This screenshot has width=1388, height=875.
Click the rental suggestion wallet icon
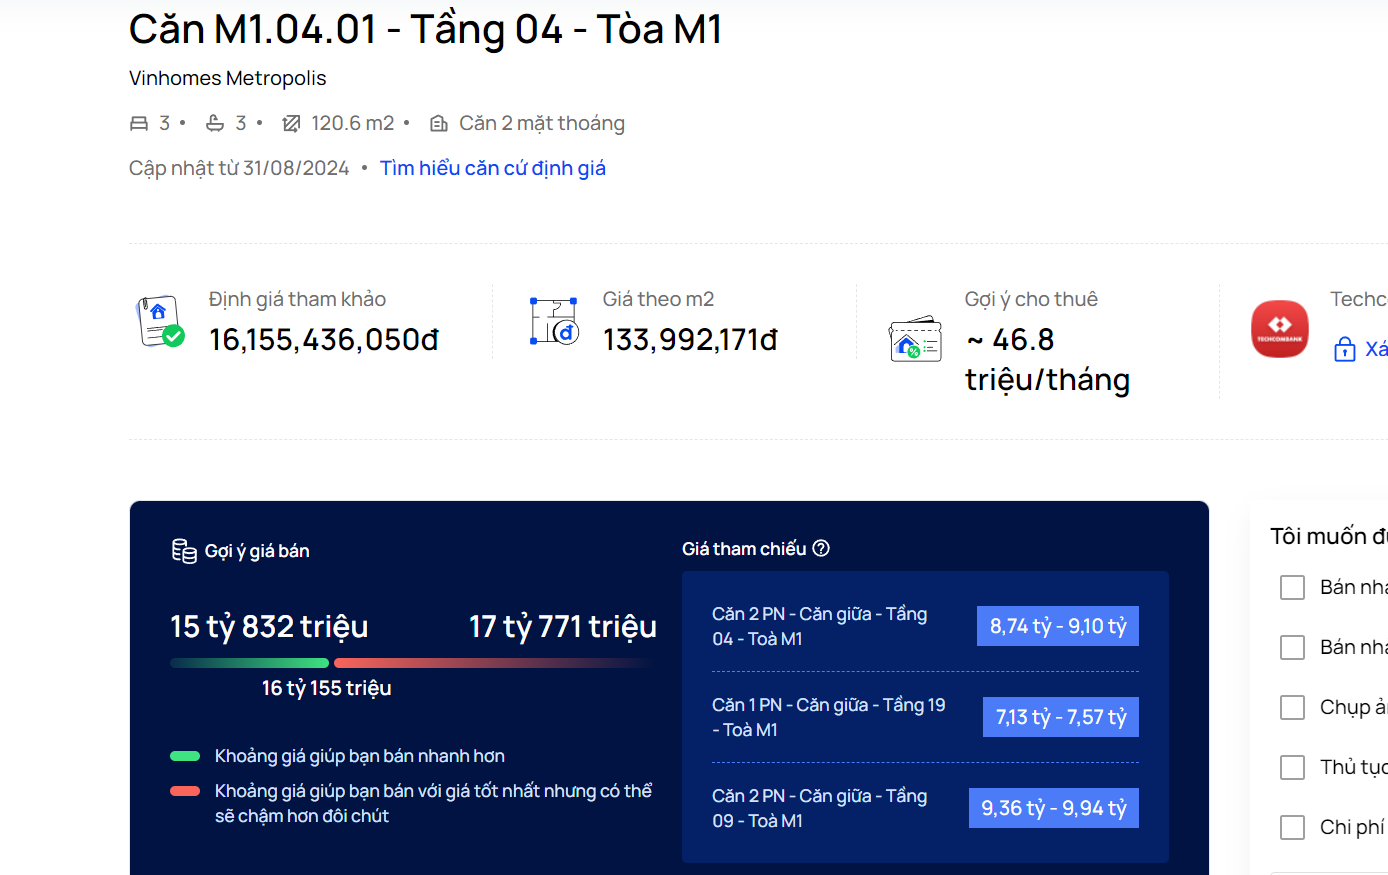pos(915,340)
